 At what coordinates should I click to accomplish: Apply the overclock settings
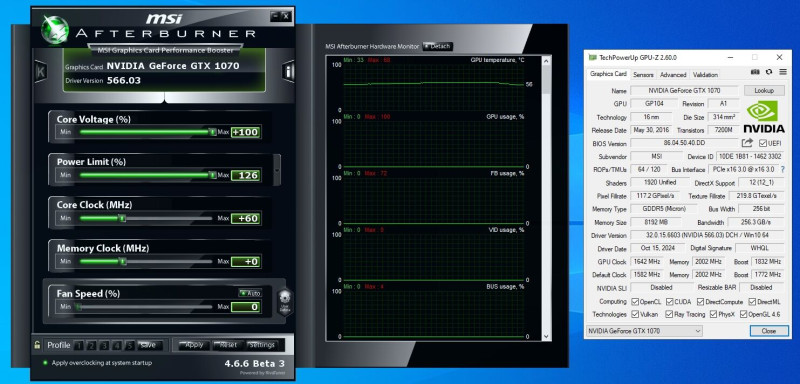click(x=194, y=345)
